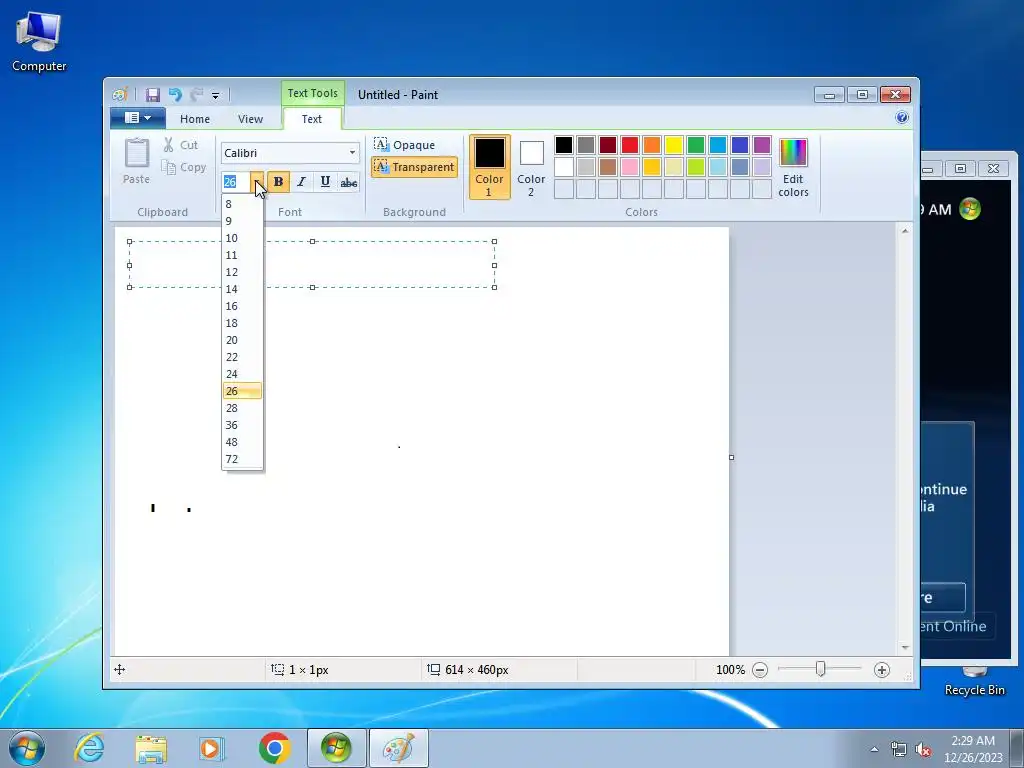Select Color 1 foreground button
Screen dimensions: 1024x768
(489, 167)
